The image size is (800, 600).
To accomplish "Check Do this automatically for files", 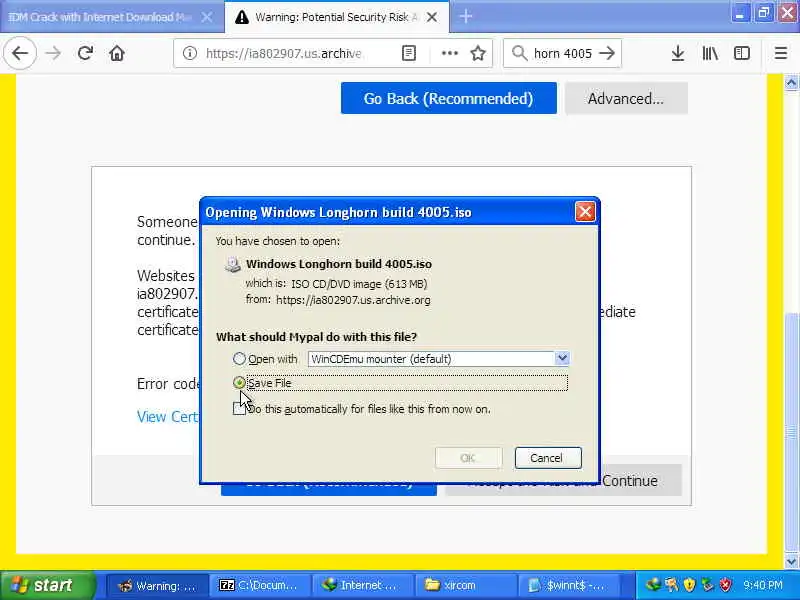I will click(239, 409).
